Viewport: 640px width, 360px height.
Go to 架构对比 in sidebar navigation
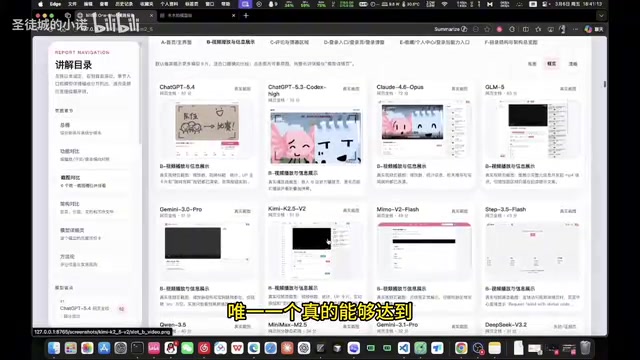click(94, 207)
